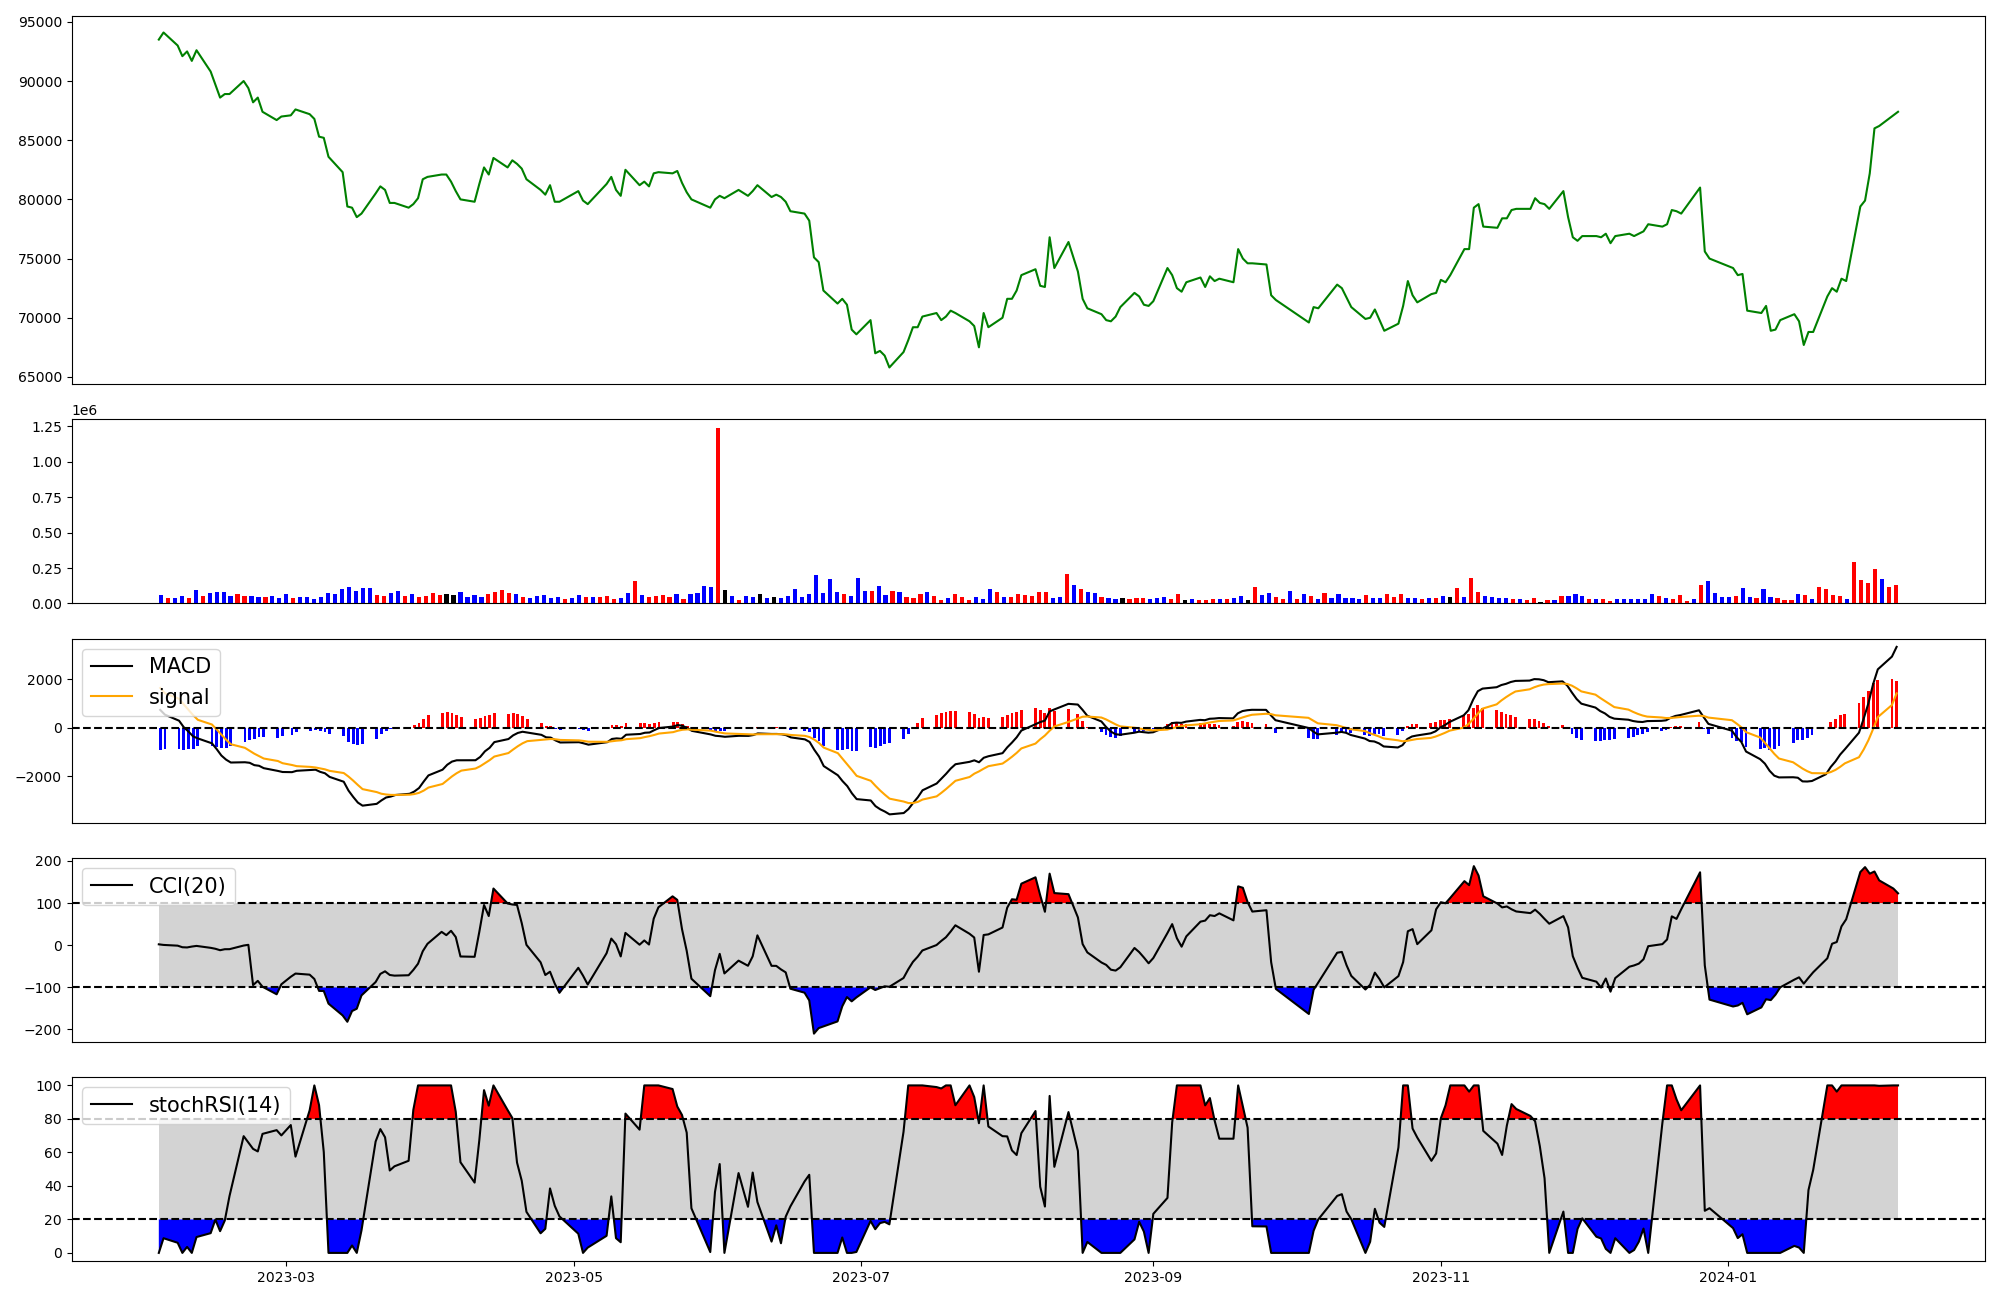Click the 2023-03 x-axis date label
Screen dimensions: 2000x1300
point(286,1277)
